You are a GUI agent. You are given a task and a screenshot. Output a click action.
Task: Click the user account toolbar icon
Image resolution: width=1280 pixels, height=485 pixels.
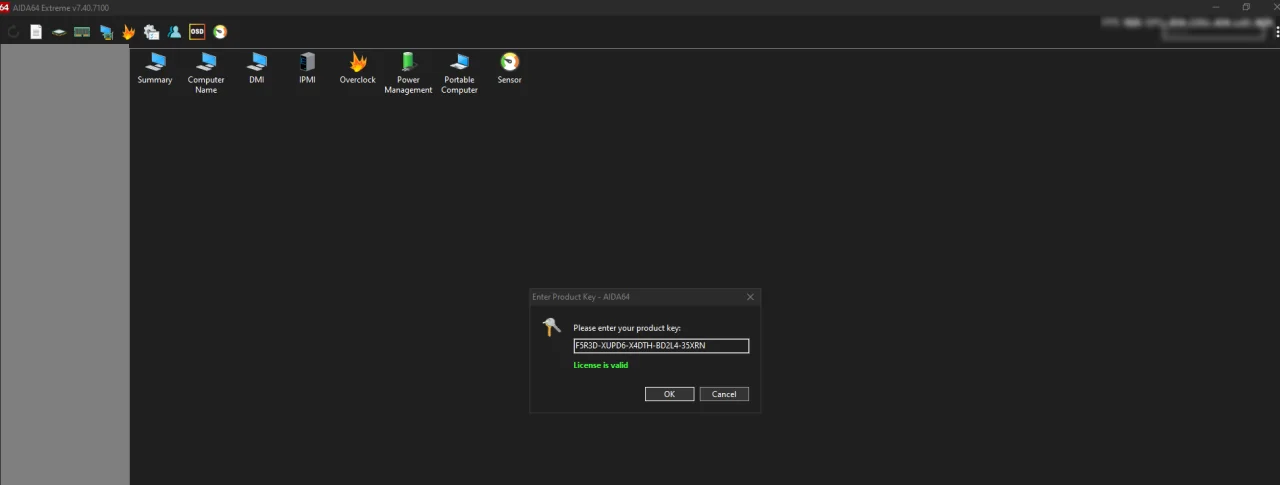click(174, 32)
